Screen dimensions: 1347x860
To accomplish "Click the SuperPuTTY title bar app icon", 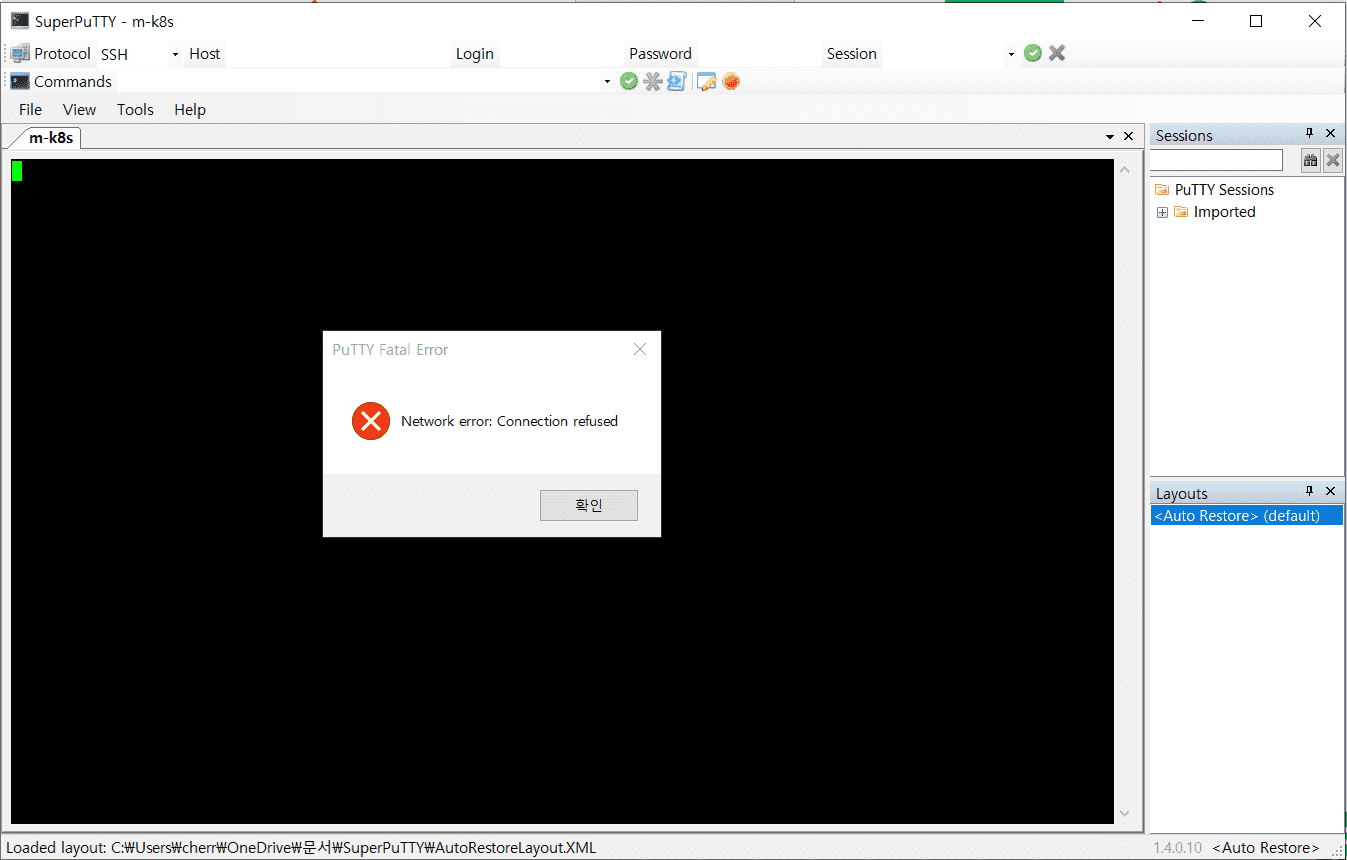I will pos(20,21).
